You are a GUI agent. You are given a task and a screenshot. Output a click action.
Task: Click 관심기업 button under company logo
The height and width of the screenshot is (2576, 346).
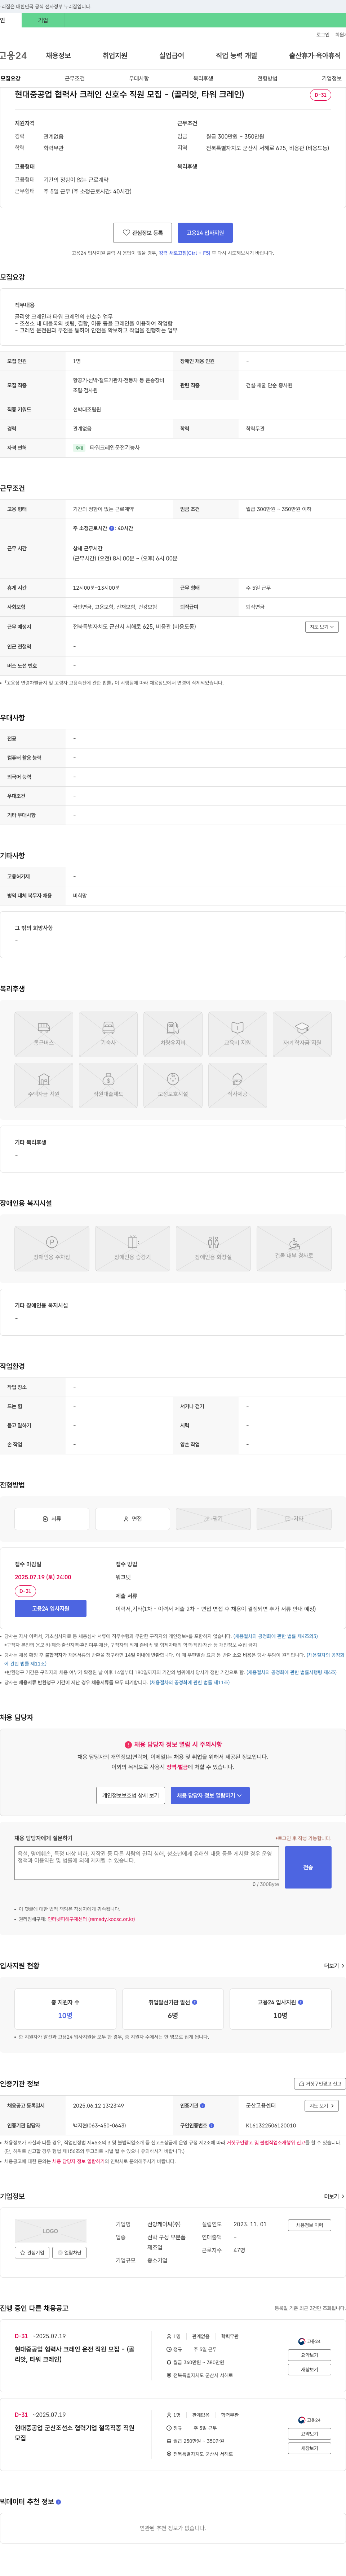pyautogui.click(x=32, y=2253)
